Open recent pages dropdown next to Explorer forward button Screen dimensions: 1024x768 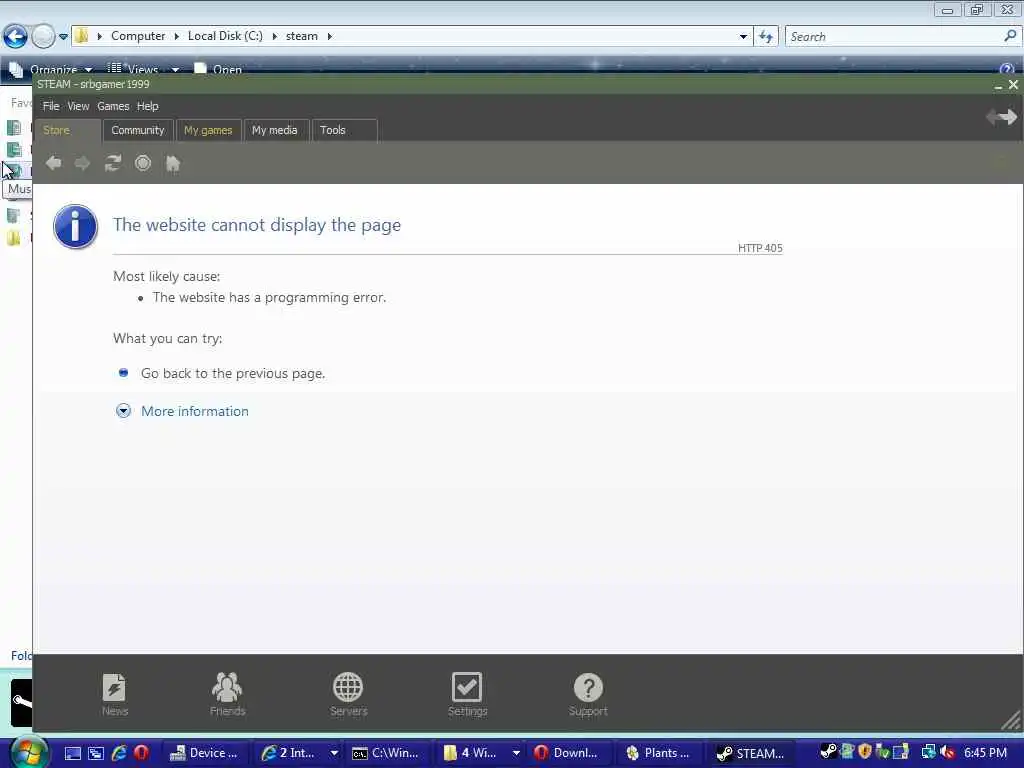pyautogui.click(x=63, y=37)
